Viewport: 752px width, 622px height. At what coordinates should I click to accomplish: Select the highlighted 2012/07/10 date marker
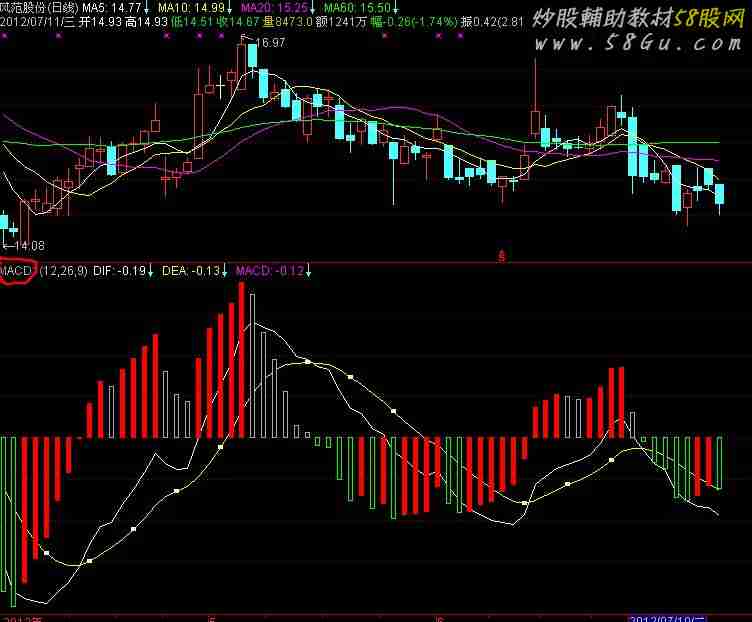668,617
